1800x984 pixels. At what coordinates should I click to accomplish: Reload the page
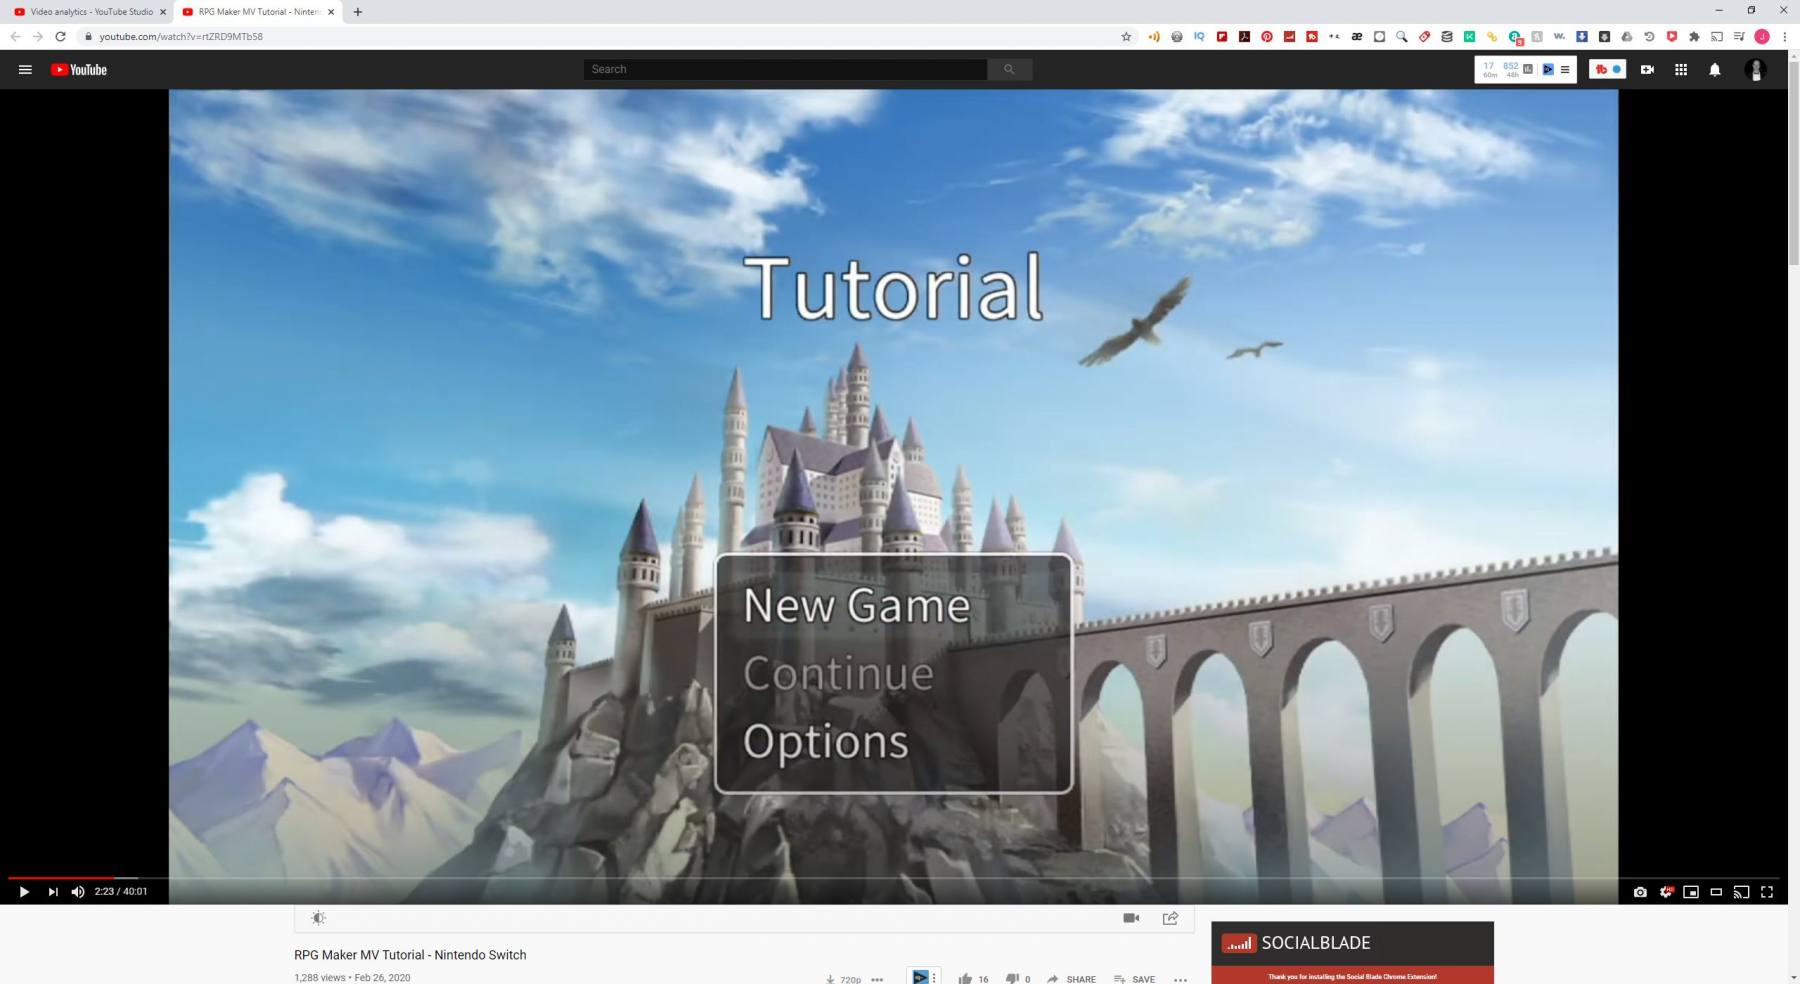point(60,36)
